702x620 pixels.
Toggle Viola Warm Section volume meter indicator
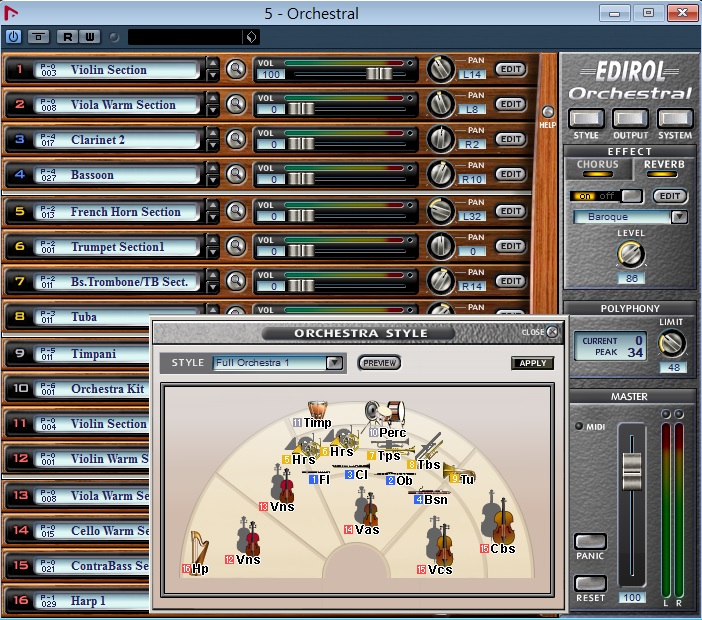pos(410,98)
